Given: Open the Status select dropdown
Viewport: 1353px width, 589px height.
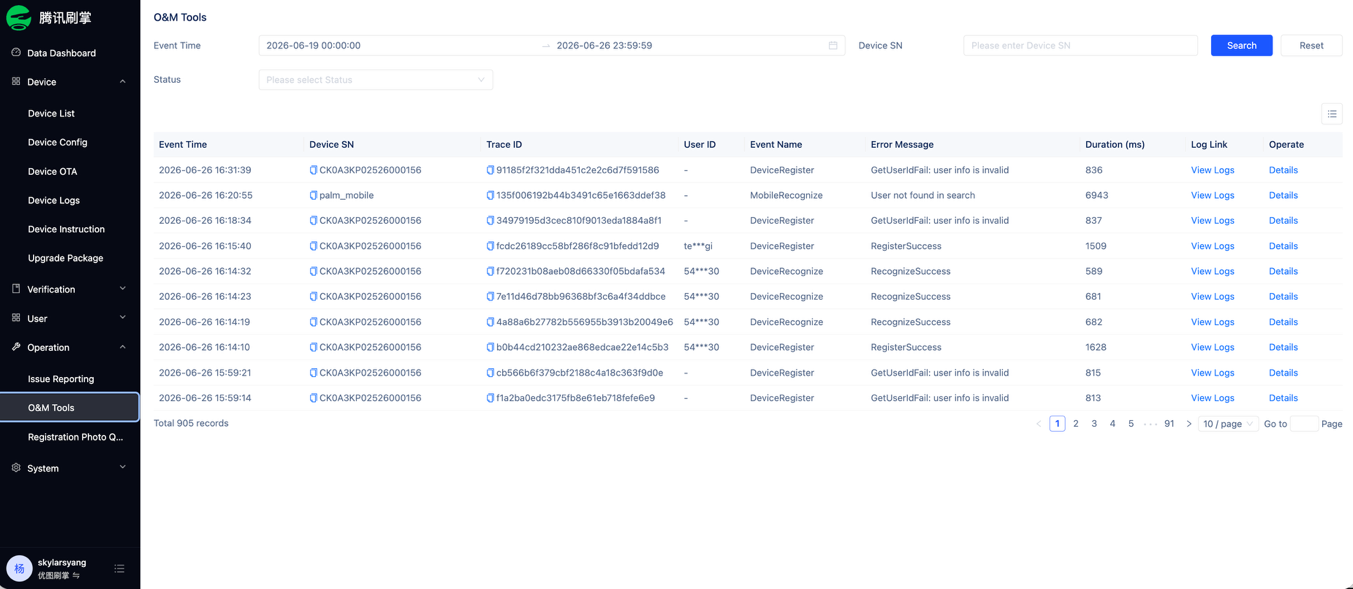Looking at the screenshot, I should click(x=376, y=80).
